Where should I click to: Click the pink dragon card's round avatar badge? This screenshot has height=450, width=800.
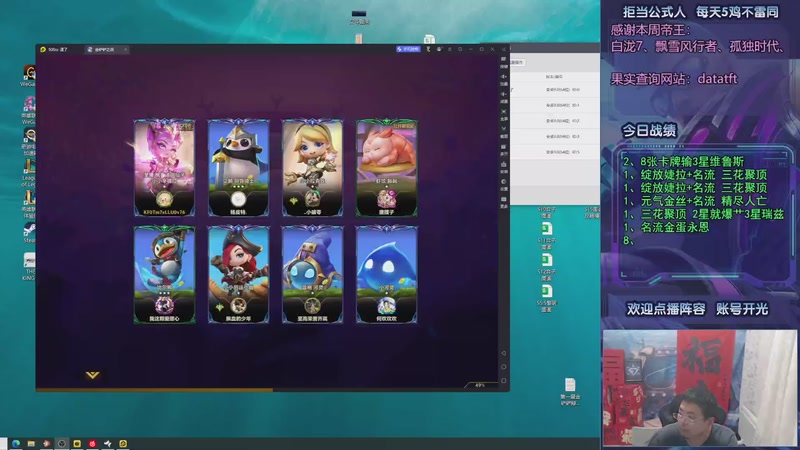point(386,199)
